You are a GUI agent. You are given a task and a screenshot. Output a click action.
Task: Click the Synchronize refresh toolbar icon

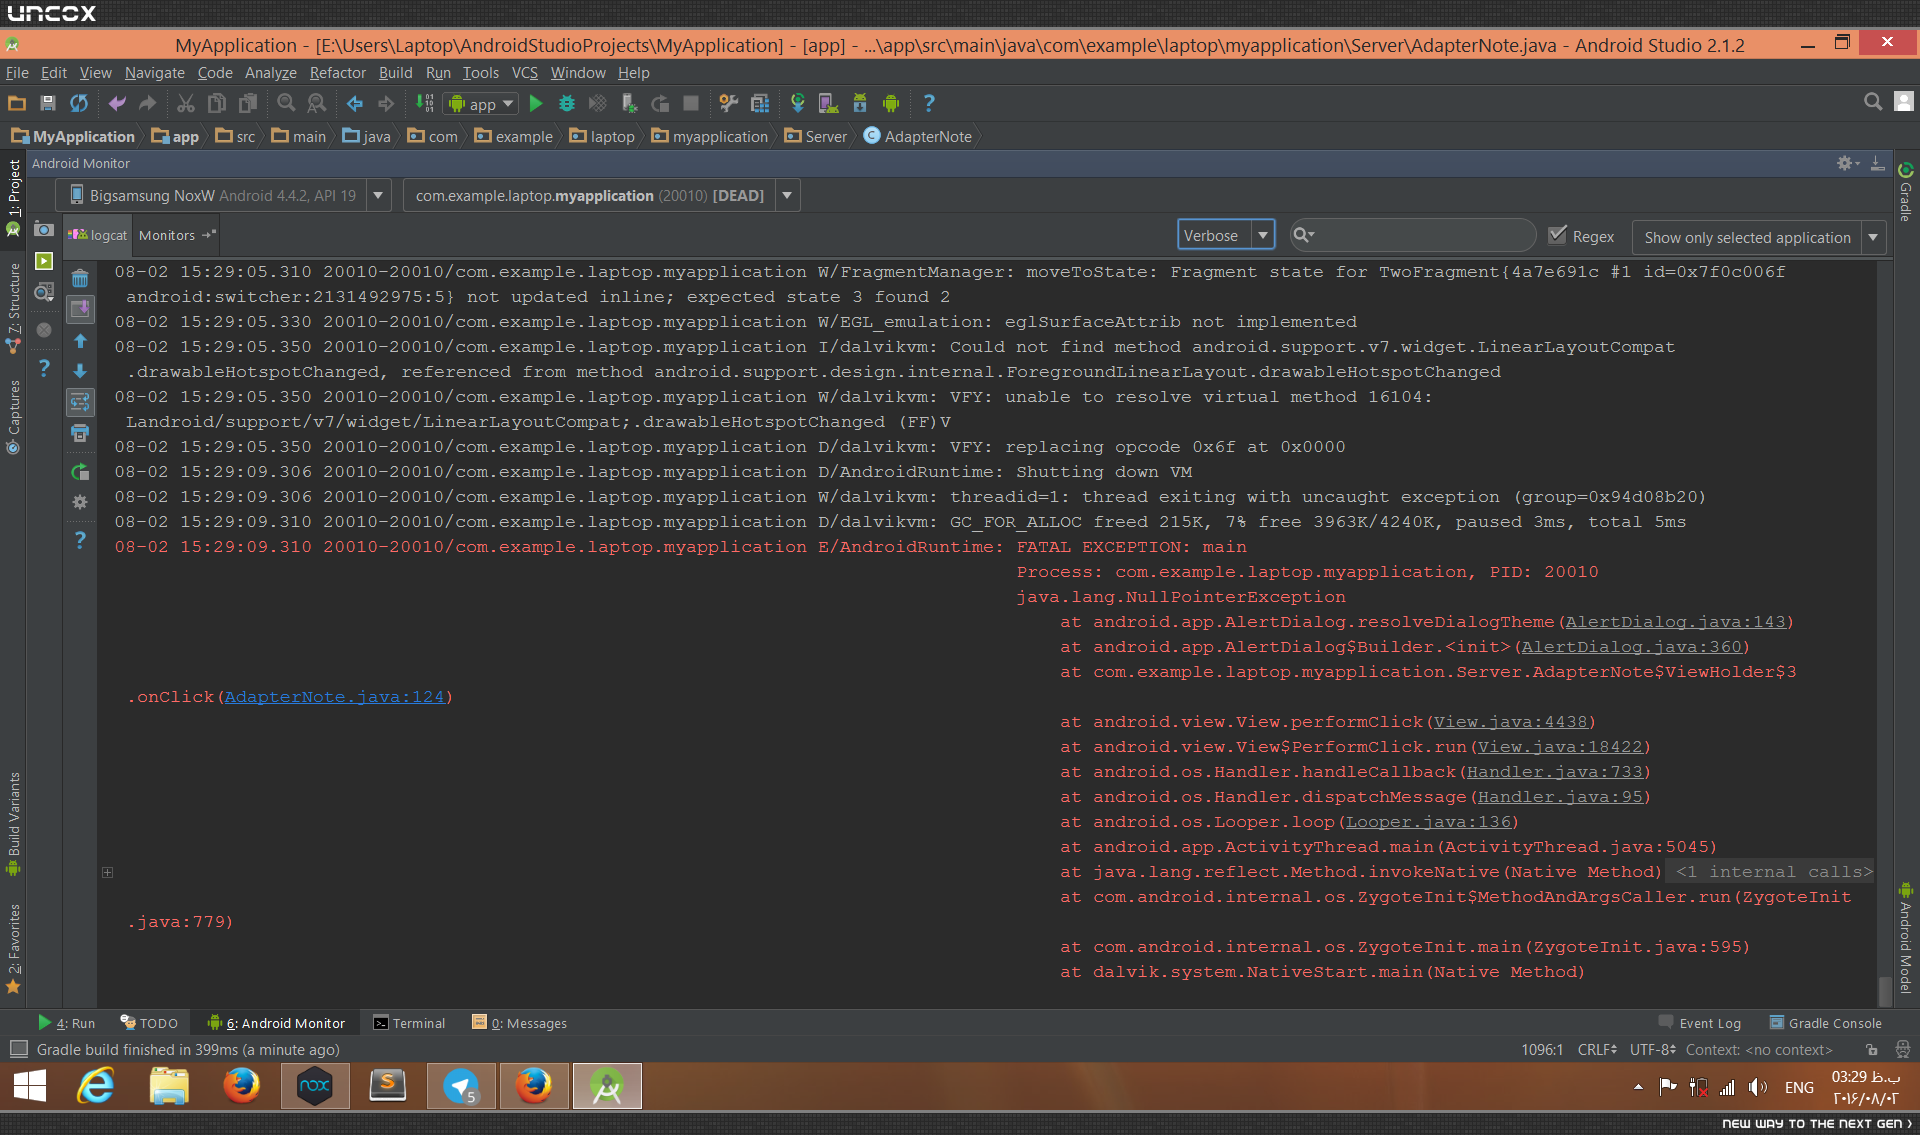tap(79, 103)
